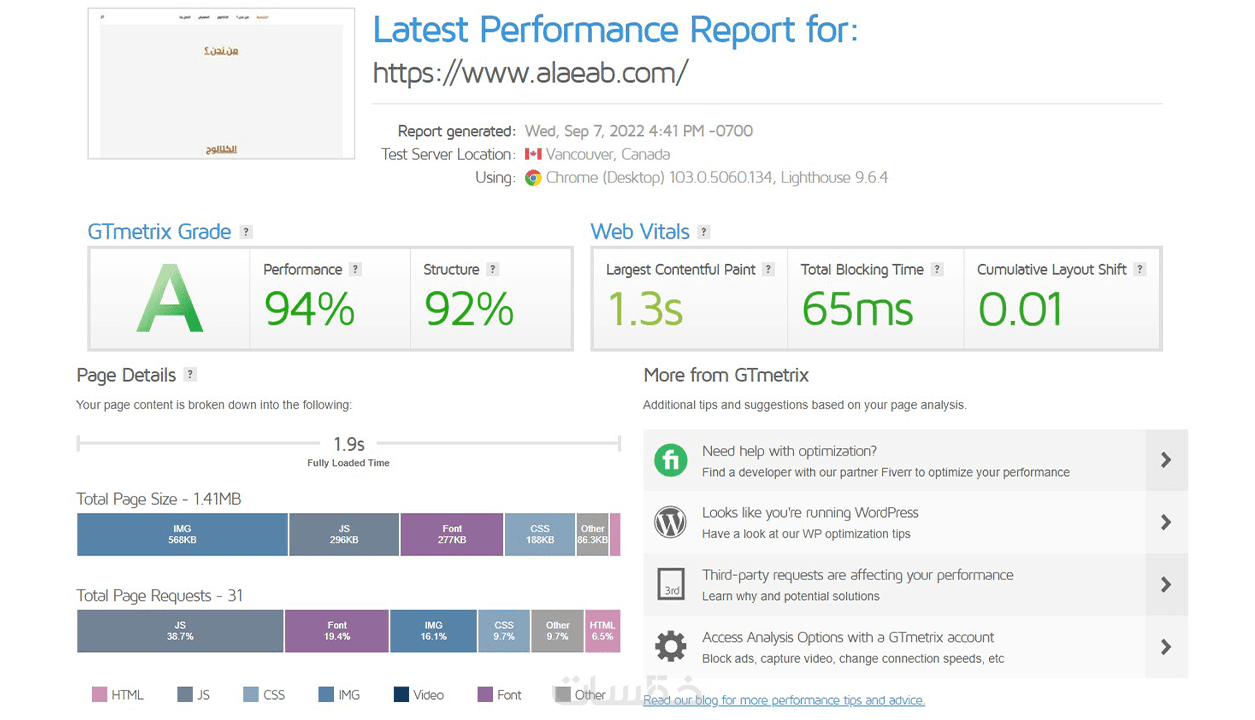
Task: Click the Web Vitals heading
Action: coord(640,232)
